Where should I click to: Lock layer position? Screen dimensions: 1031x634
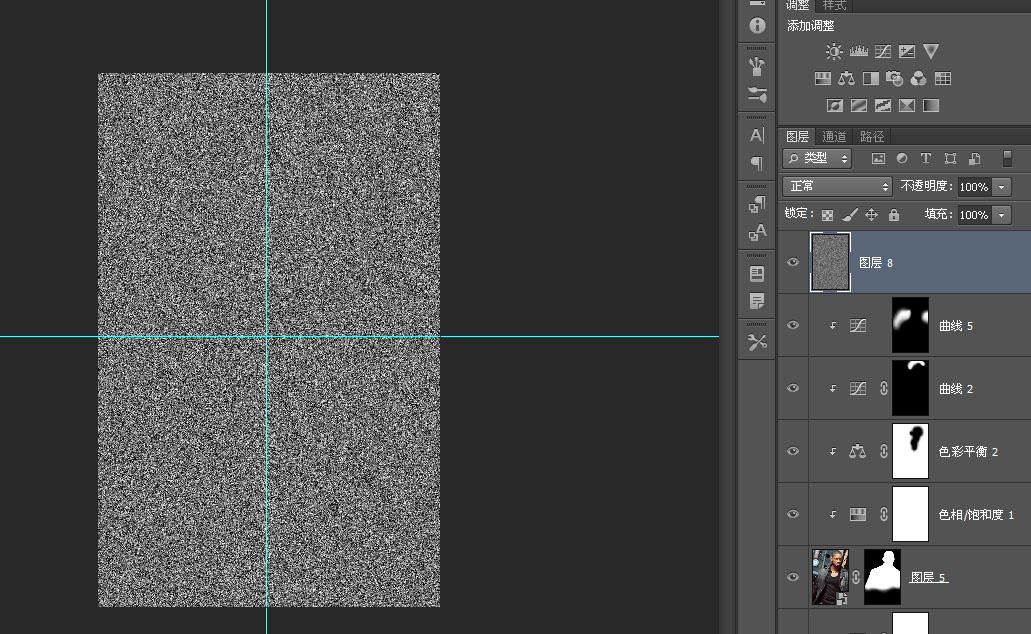click(x=871, y=214)
